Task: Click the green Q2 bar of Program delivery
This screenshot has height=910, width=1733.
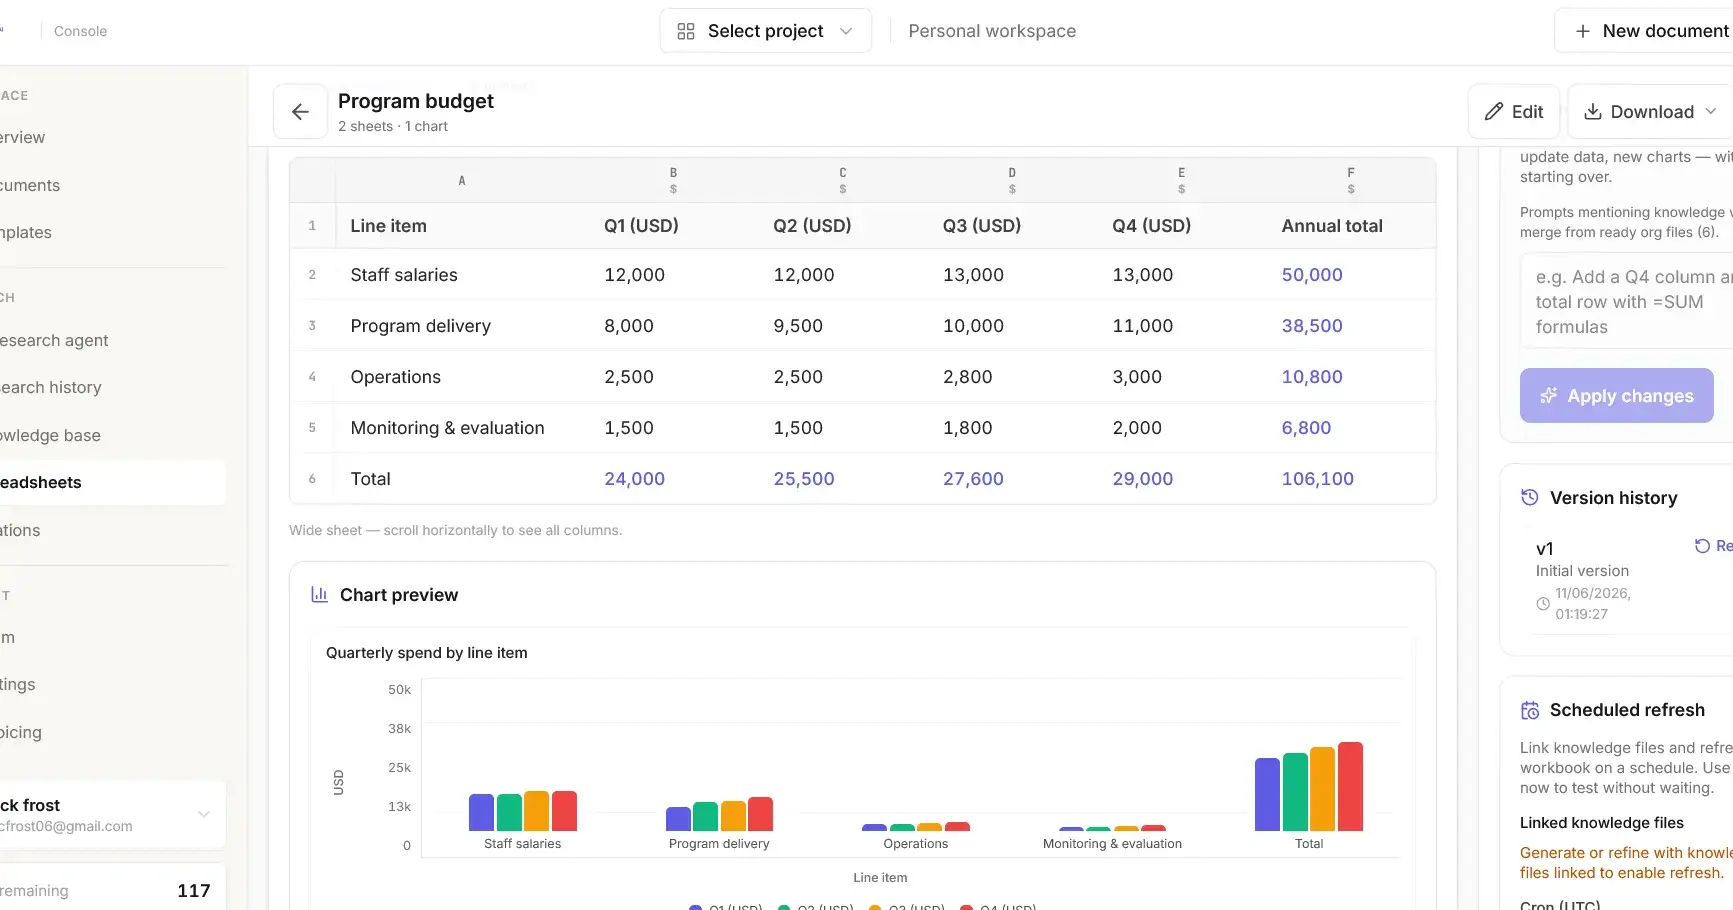Action: pos(706,816)
